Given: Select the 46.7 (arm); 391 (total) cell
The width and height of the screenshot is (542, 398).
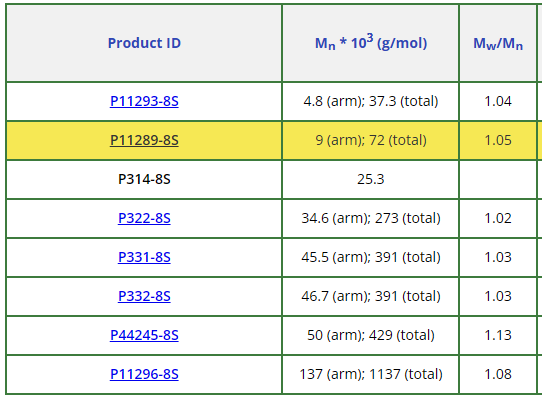Looking at the screenshot, I should pos(371,296).
